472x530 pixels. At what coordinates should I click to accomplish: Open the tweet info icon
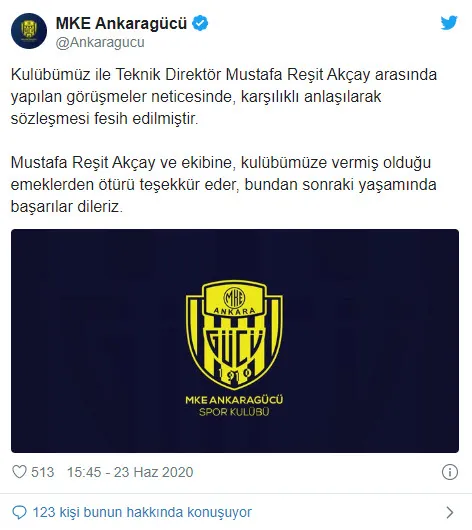click(450, 472)
